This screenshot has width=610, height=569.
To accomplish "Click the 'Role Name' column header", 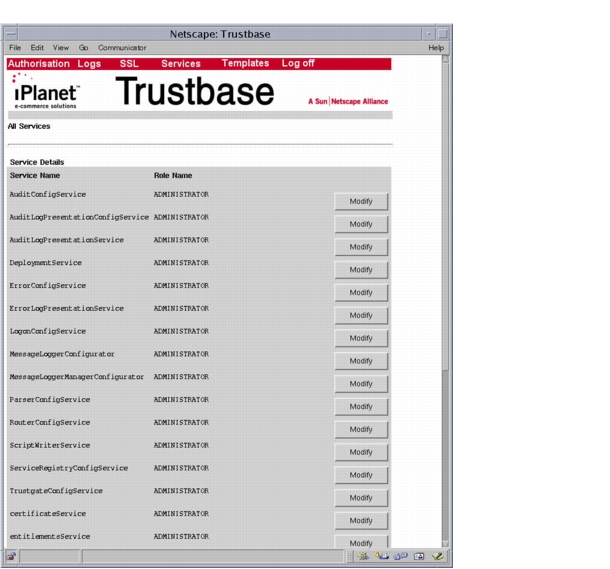I will [x=173, y=175].
